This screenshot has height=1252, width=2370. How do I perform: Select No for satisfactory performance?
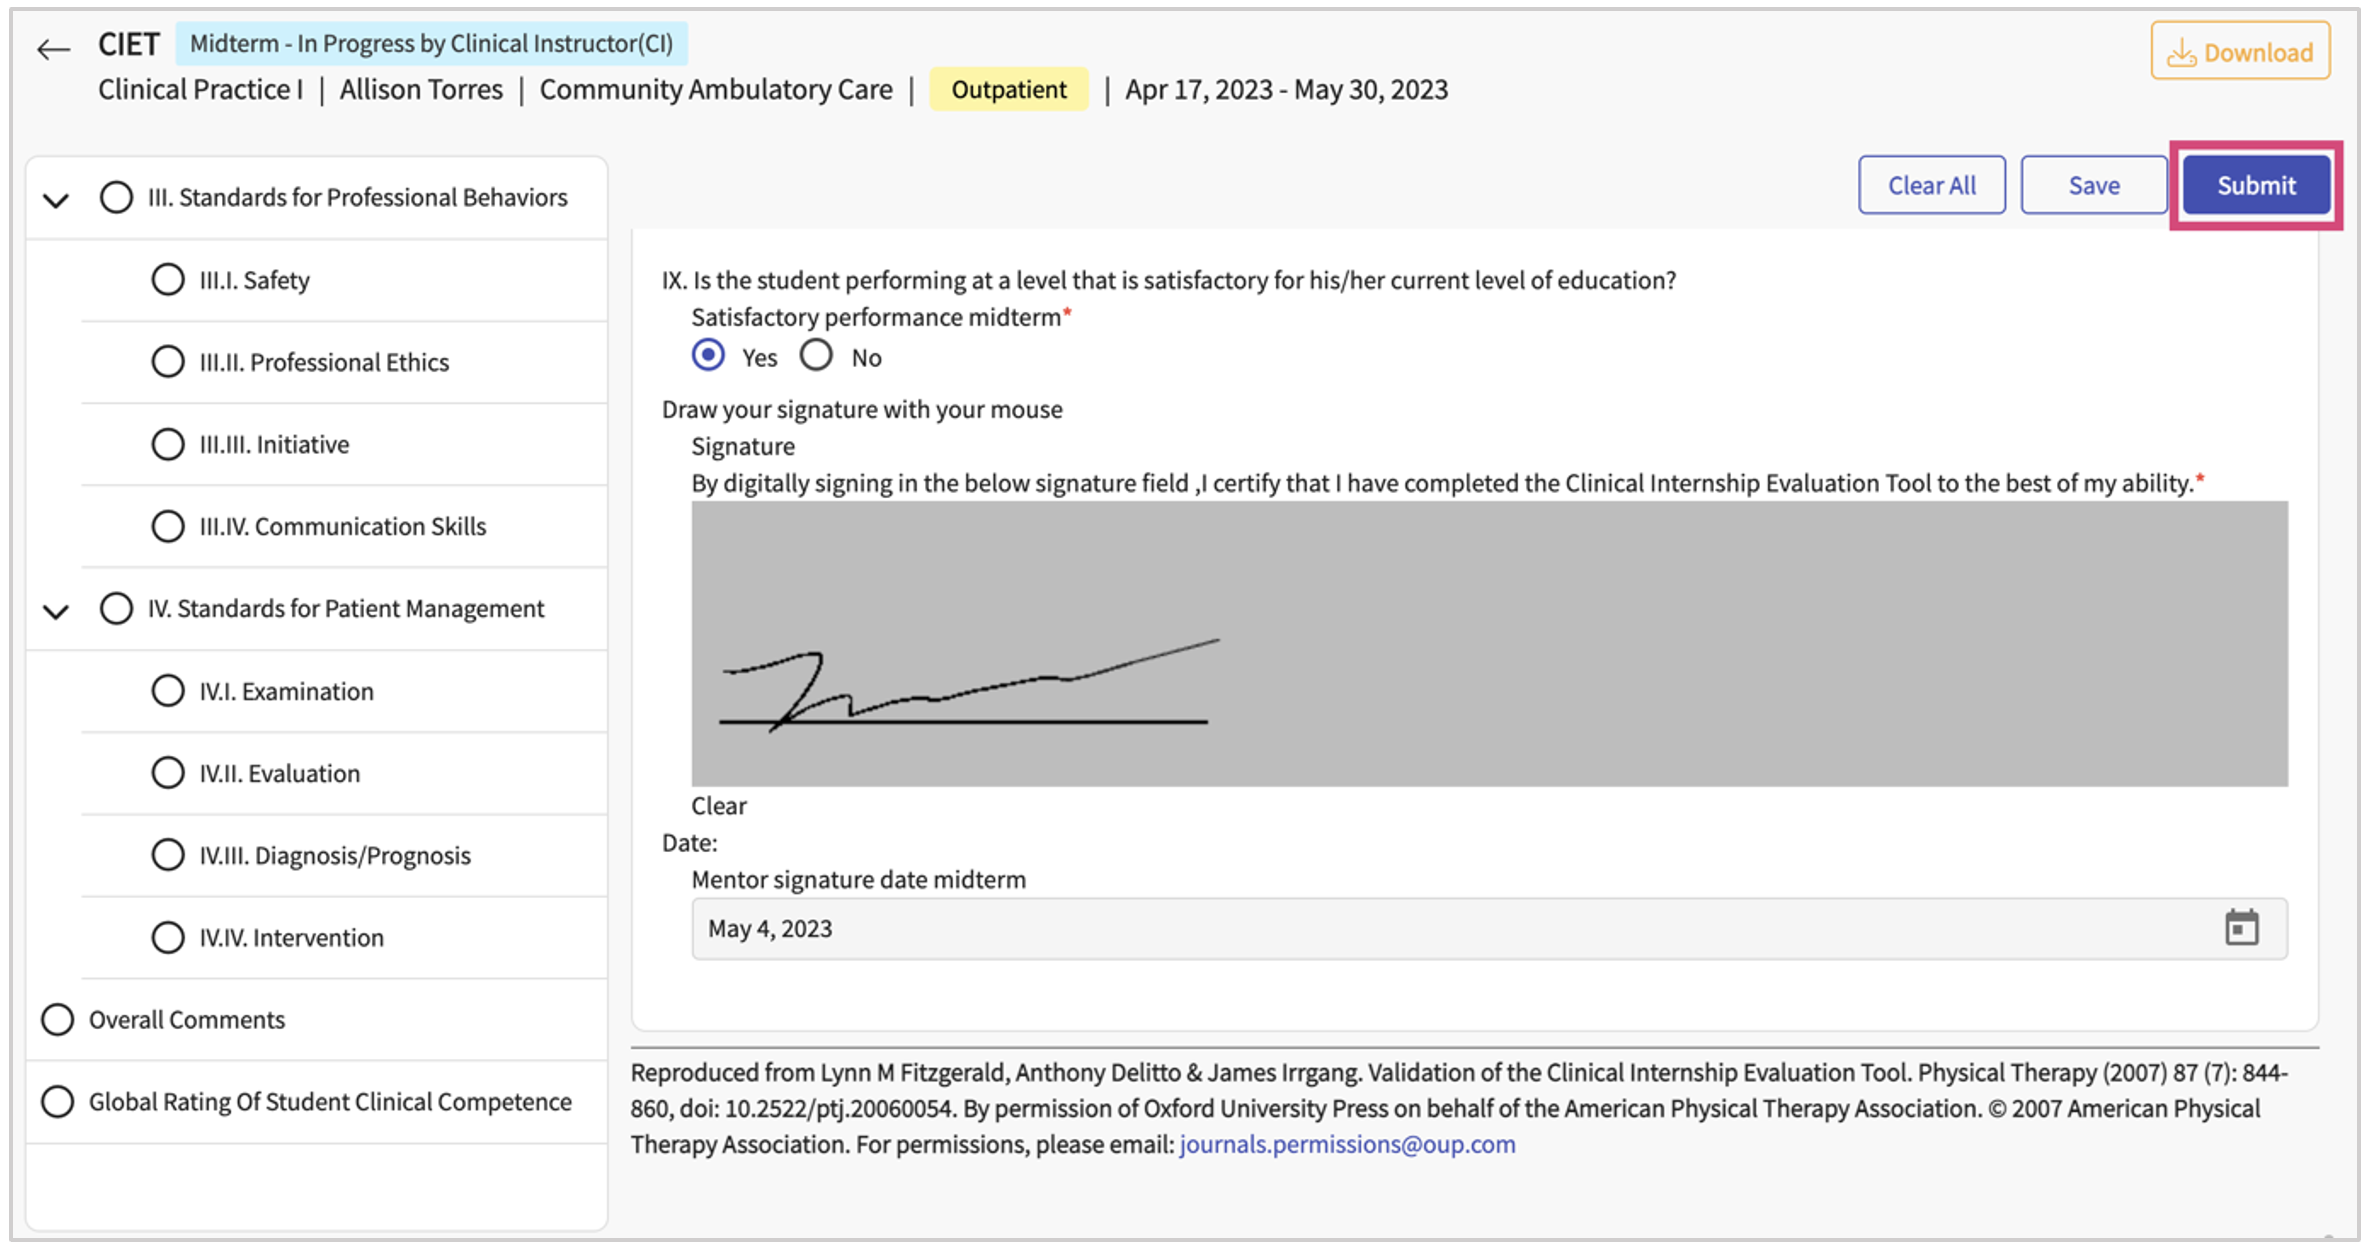(x=817, y=356)
